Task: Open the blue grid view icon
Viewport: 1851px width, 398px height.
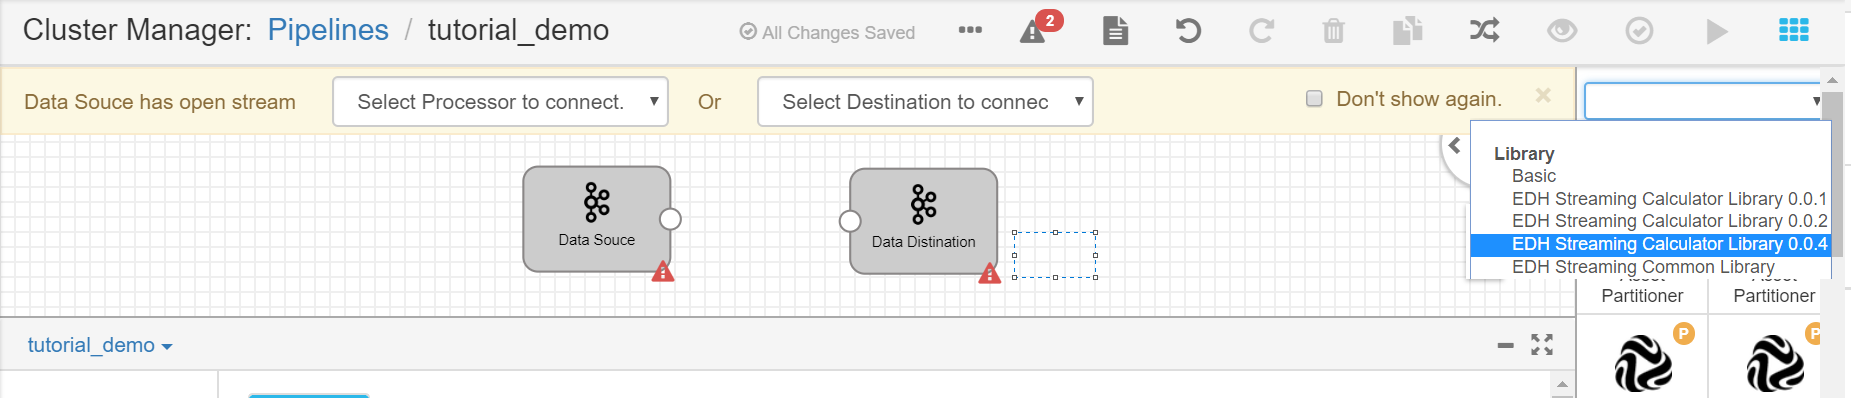Action: (1794, 31)
